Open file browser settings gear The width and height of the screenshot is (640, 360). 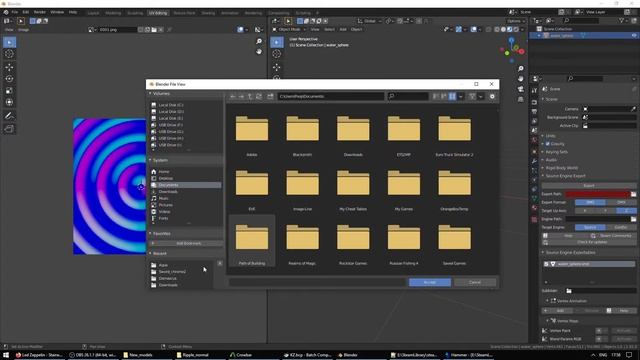[492, 96]
